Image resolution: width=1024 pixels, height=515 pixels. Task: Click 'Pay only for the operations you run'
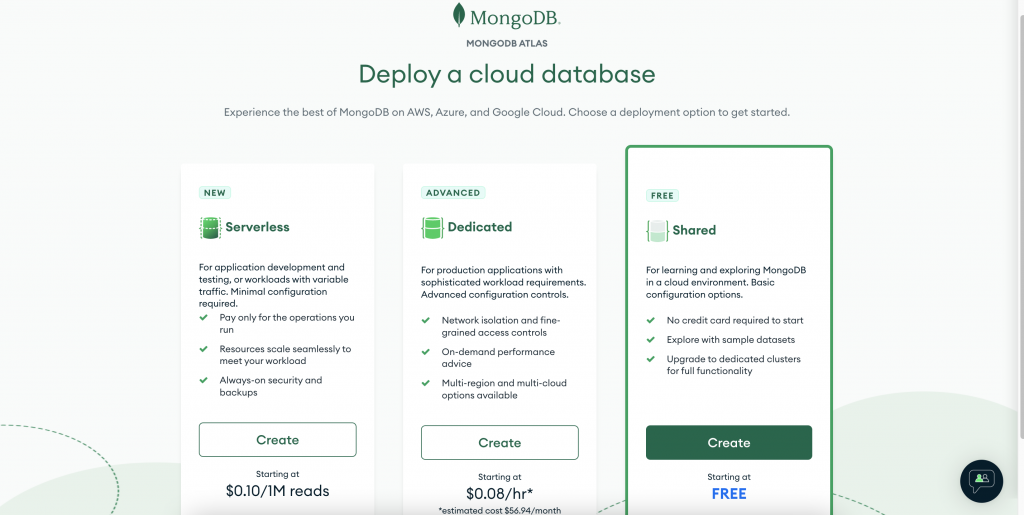coord(287,324)
